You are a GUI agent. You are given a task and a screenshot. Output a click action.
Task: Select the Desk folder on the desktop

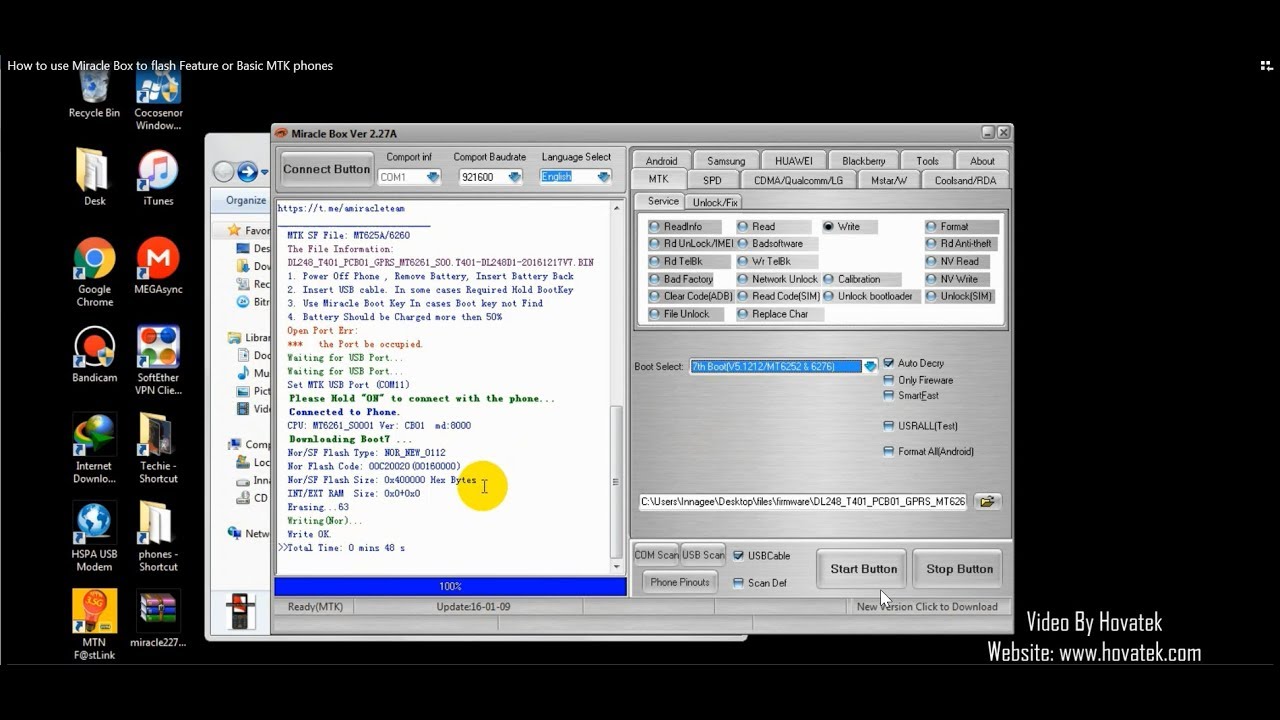[x=94, y=177]
